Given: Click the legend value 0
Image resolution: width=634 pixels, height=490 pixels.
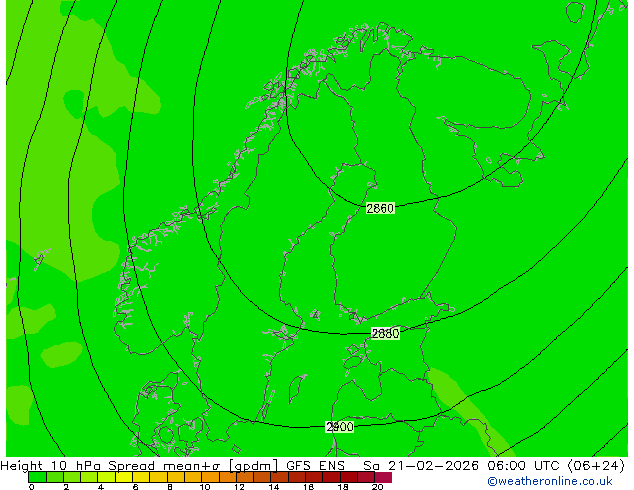Looking at the screenshot, I should [x=32, y=487].
